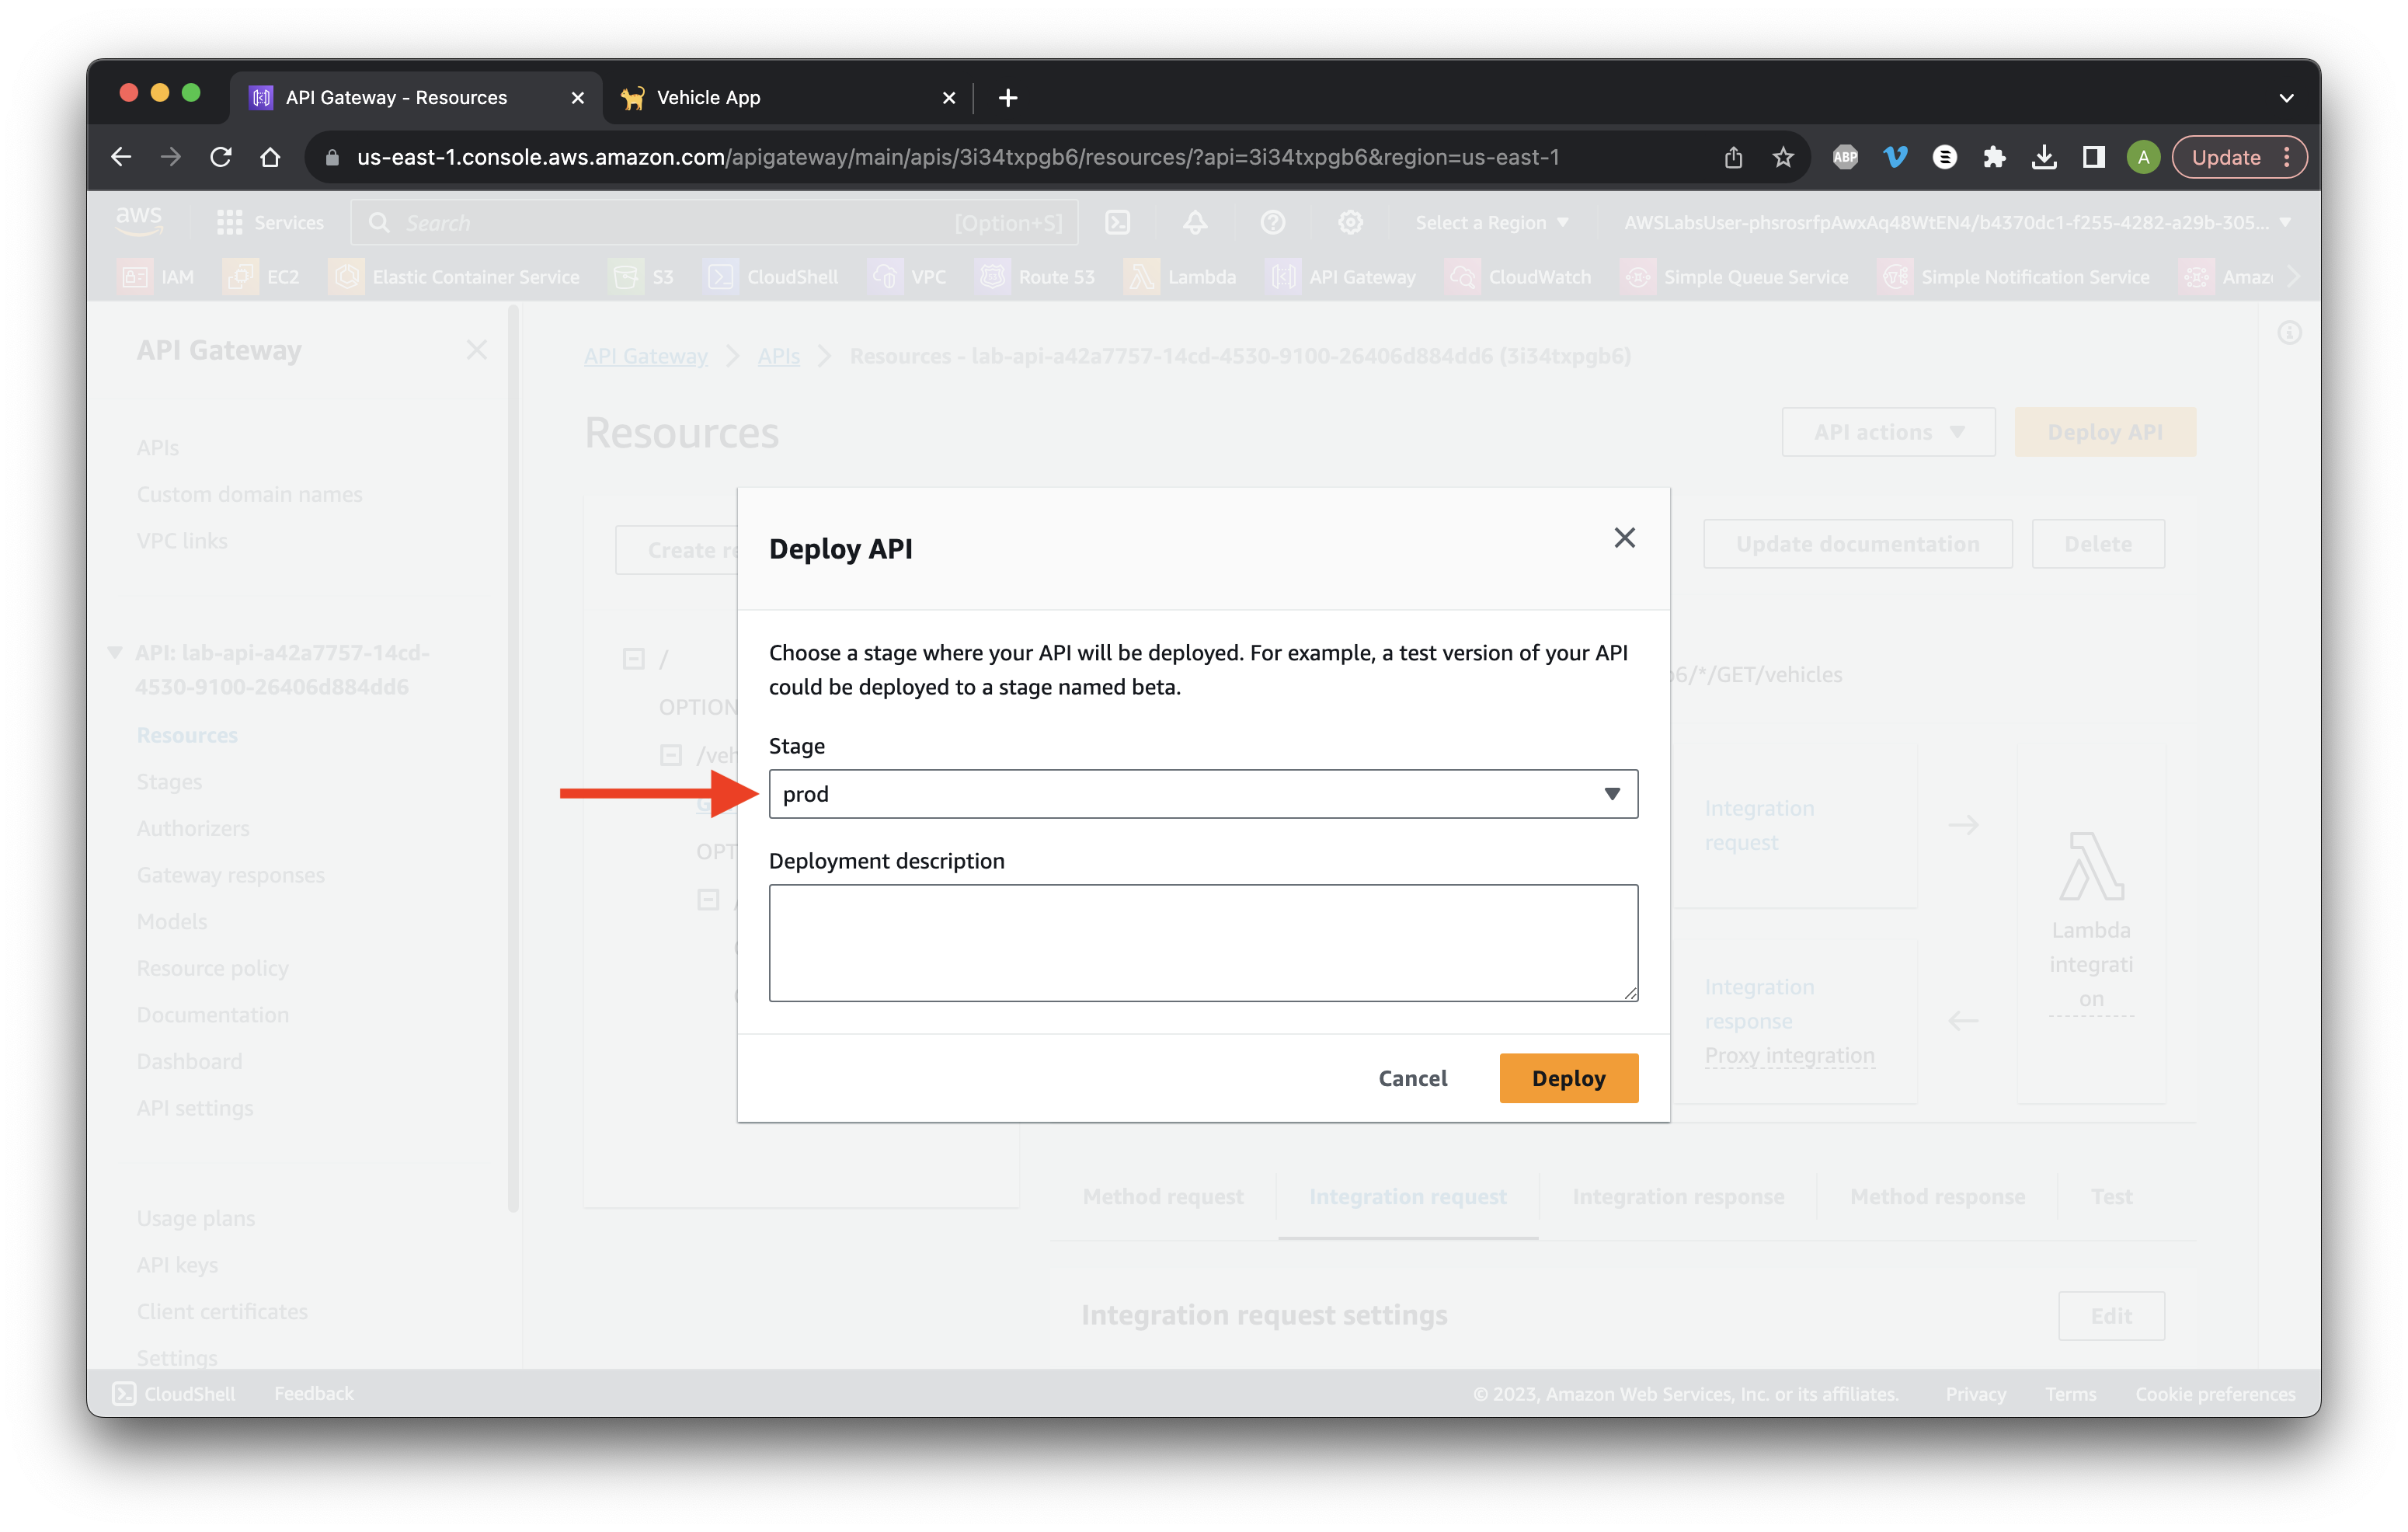Open the CloudWatch shortcut
The image size is (2408, 1532).
coord(1519,276)
